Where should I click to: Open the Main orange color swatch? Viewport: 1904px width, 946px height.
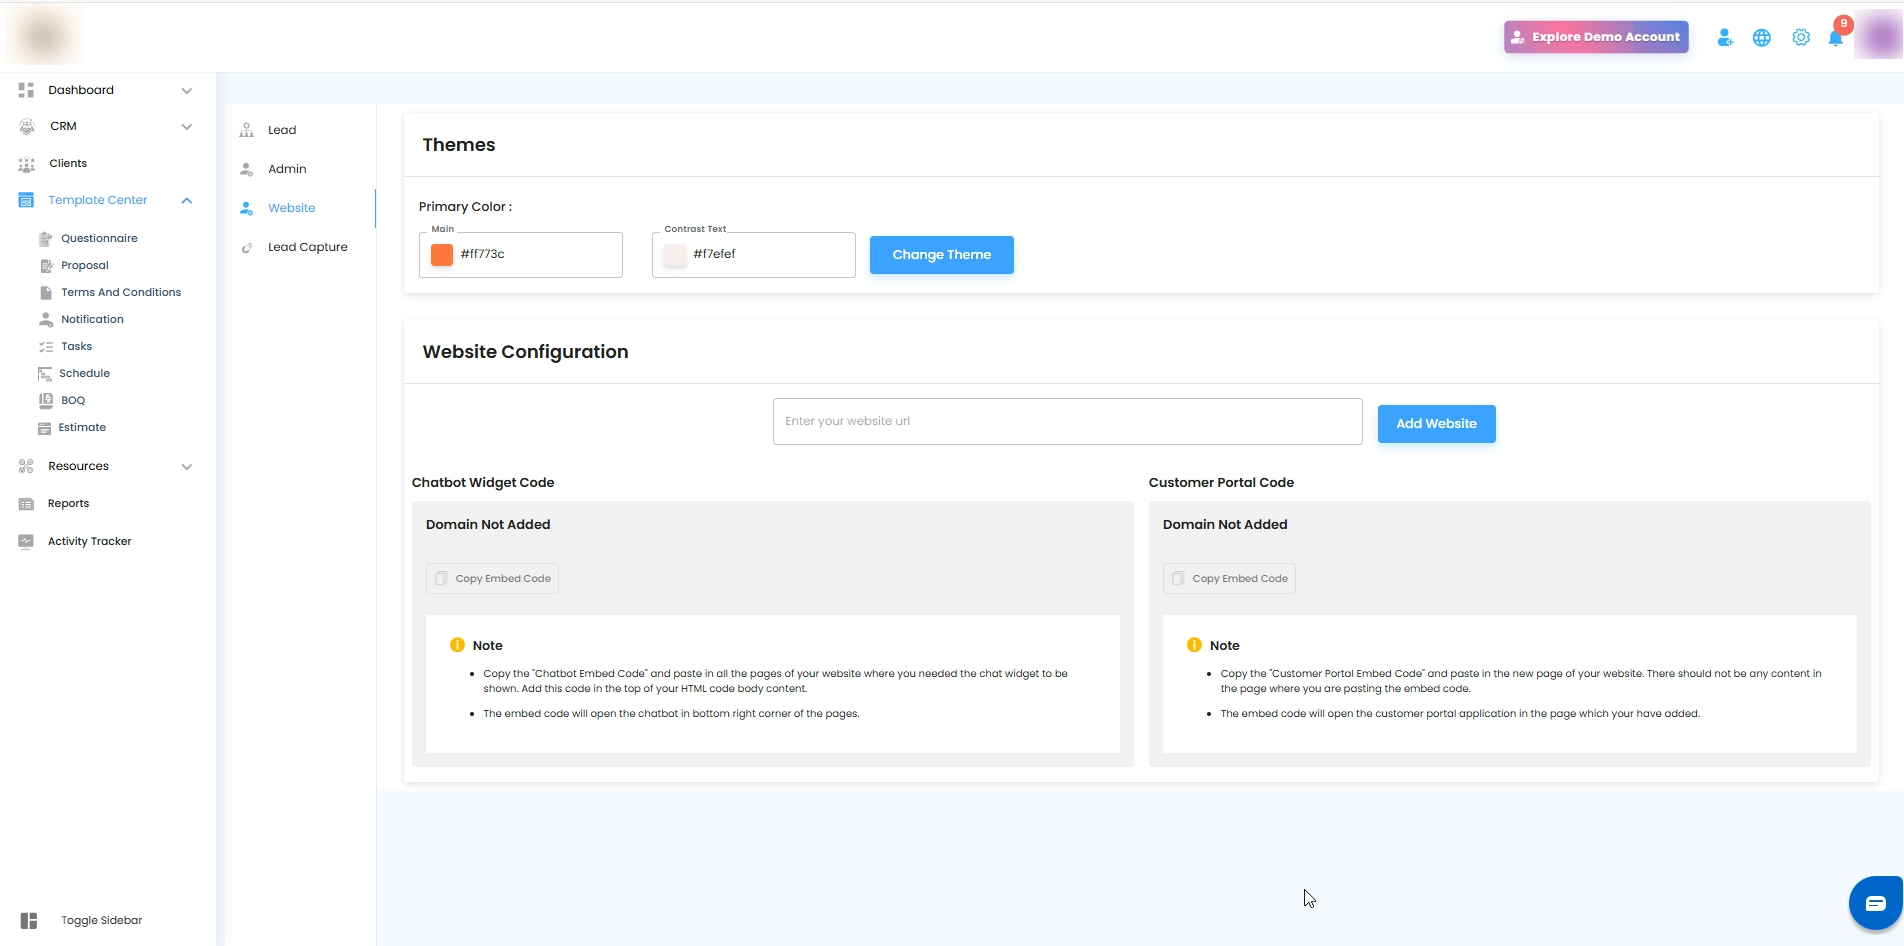442,255
